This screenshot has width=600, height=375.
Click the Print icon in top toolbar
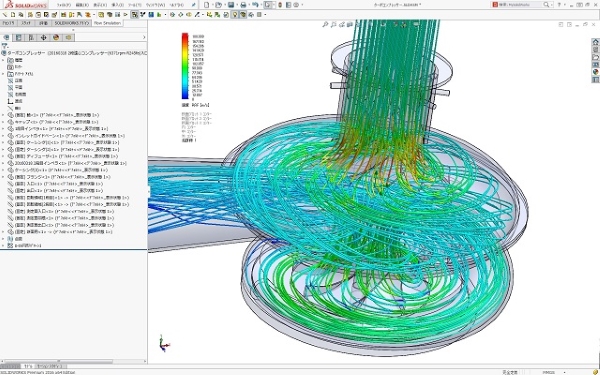pyautogui.click(x=243, y=5)
